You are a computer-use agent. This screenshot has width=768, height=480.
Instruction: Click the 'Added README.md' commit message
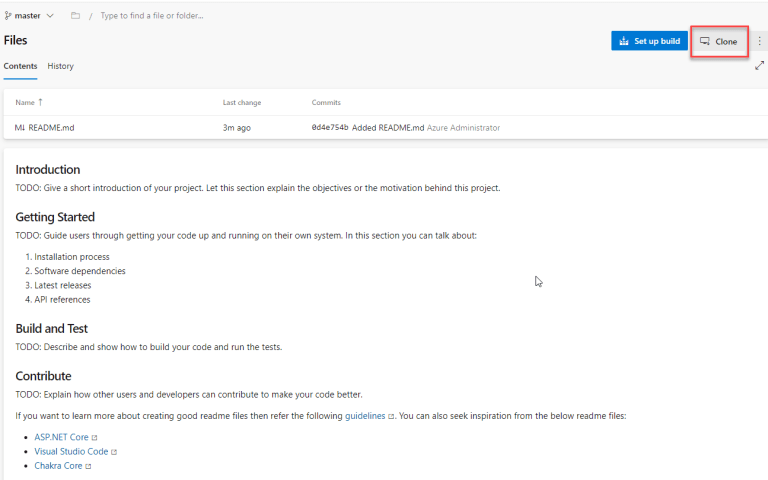click(388, 128)
